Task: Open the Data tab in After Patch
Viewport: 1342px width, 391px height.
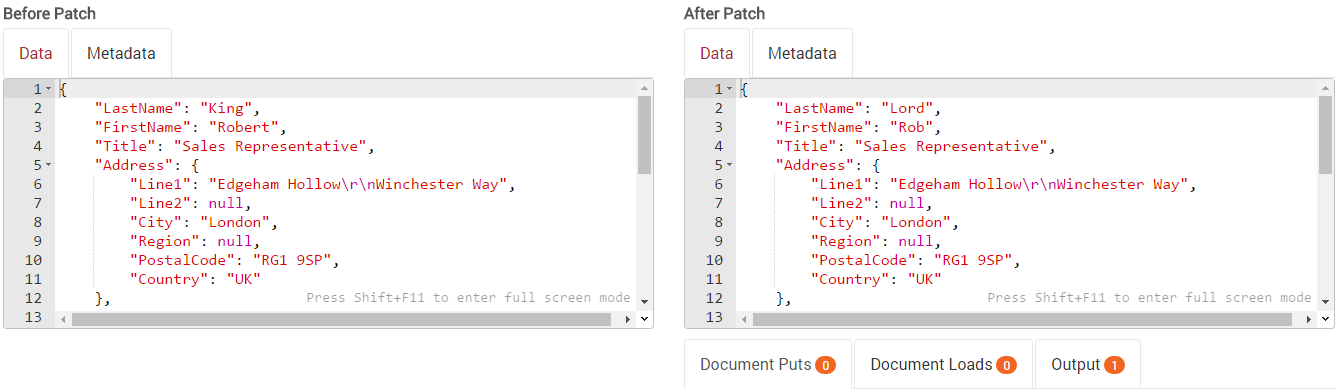Action: [717, 53]
